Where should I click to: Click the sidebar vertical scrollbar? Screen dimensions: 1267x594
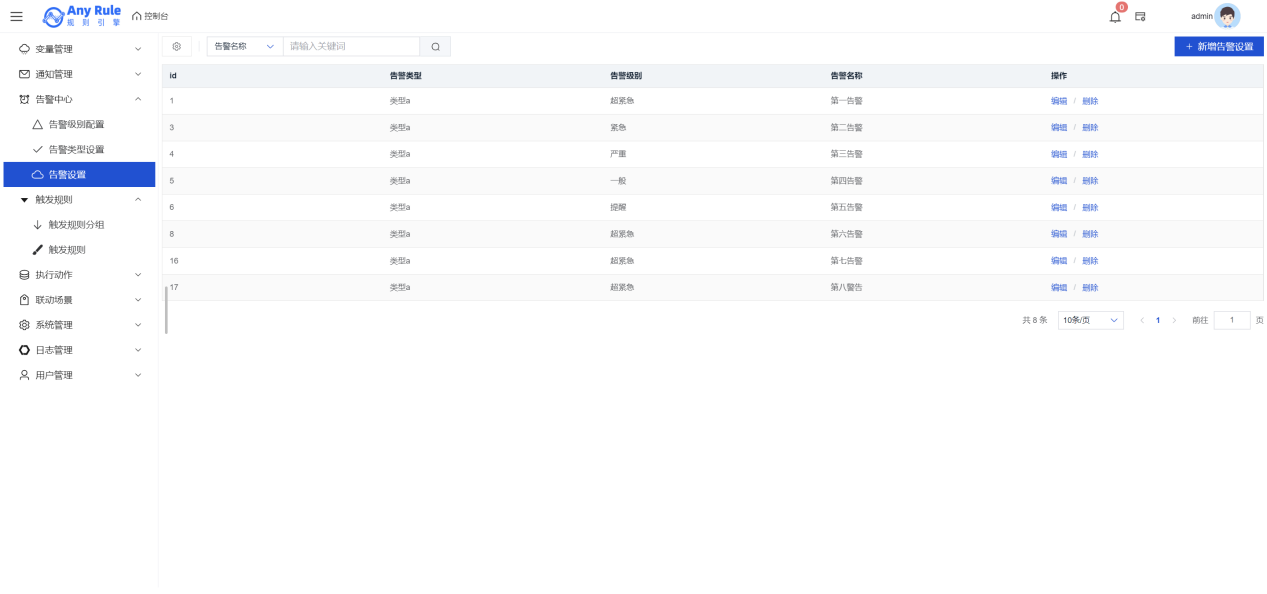(166, 310)
